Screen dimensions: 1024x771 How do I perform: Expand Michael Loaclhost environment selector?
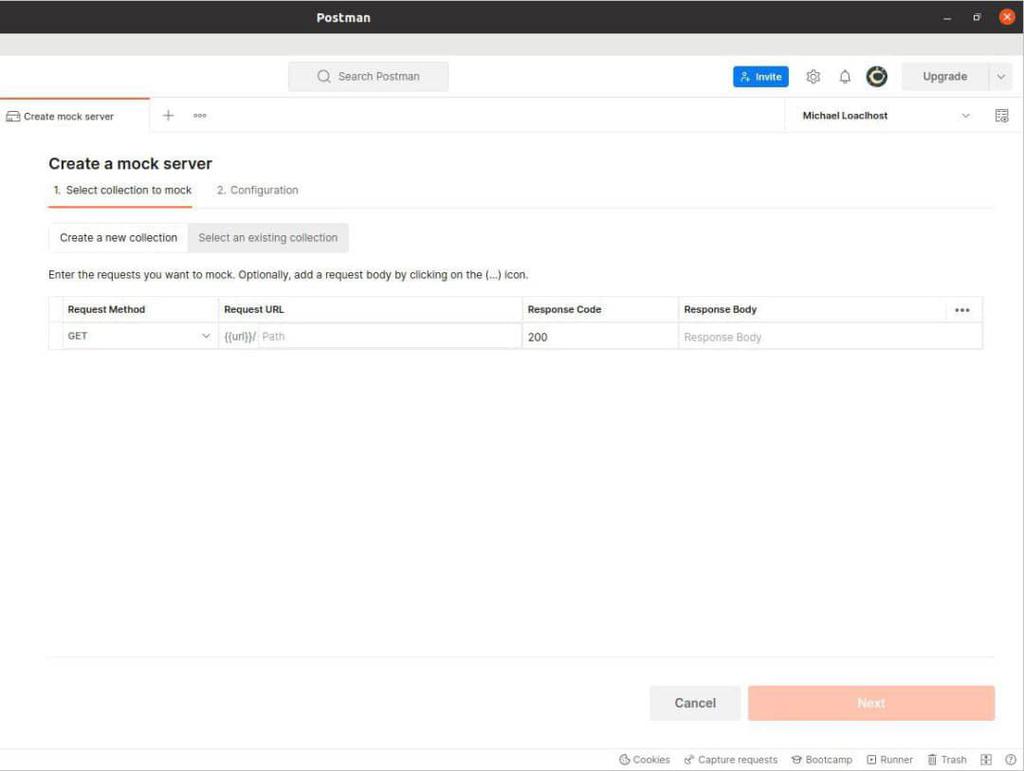(x=886, y=116)
